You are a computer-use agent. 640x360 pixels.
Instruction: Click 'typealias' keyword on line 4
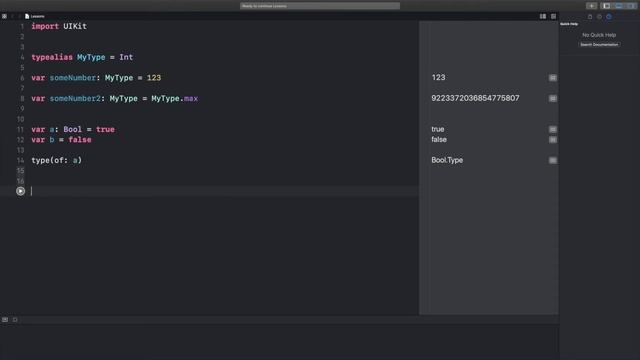pos(52,58)
